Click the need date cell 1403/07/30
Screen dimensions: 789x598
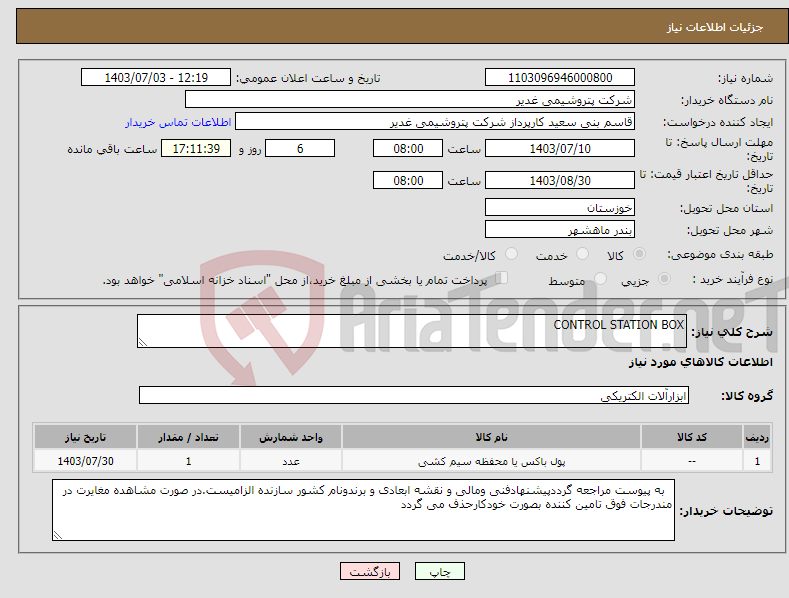tap(86, 461)
